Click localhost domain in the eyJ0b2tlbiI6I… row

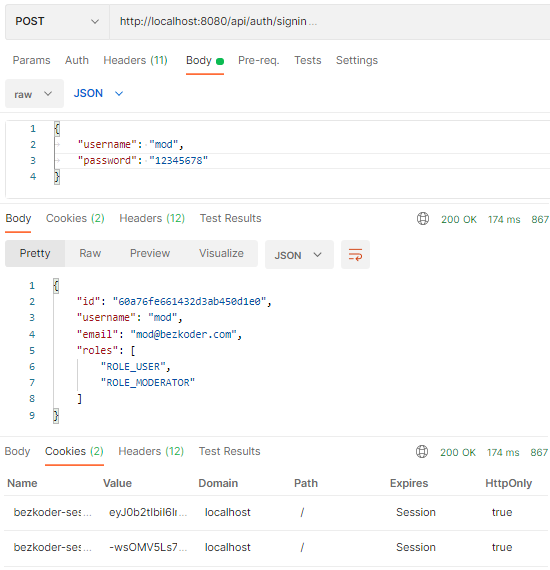click(x=228, y=512)
